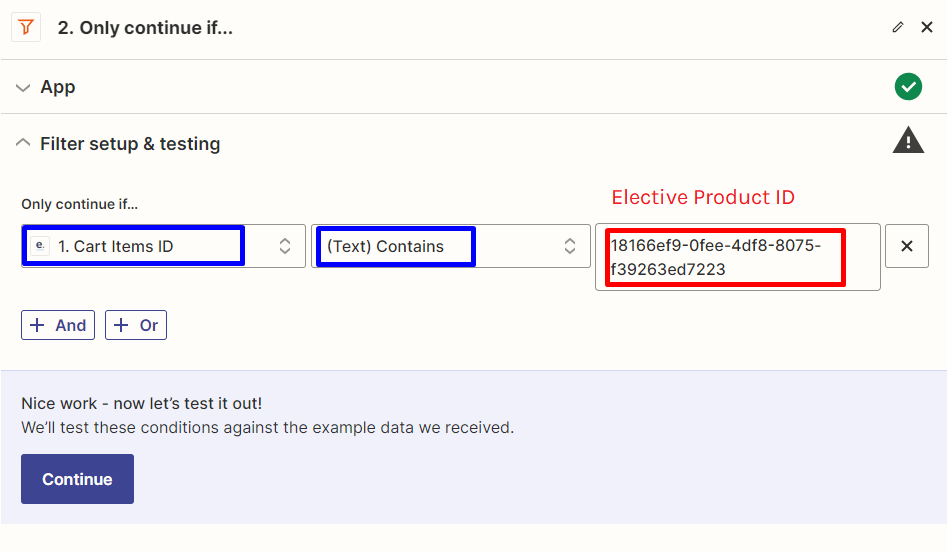Click the plus icon on And button
Screen dimensions: 947x552
pyautogui.click(x=38, y=325)
